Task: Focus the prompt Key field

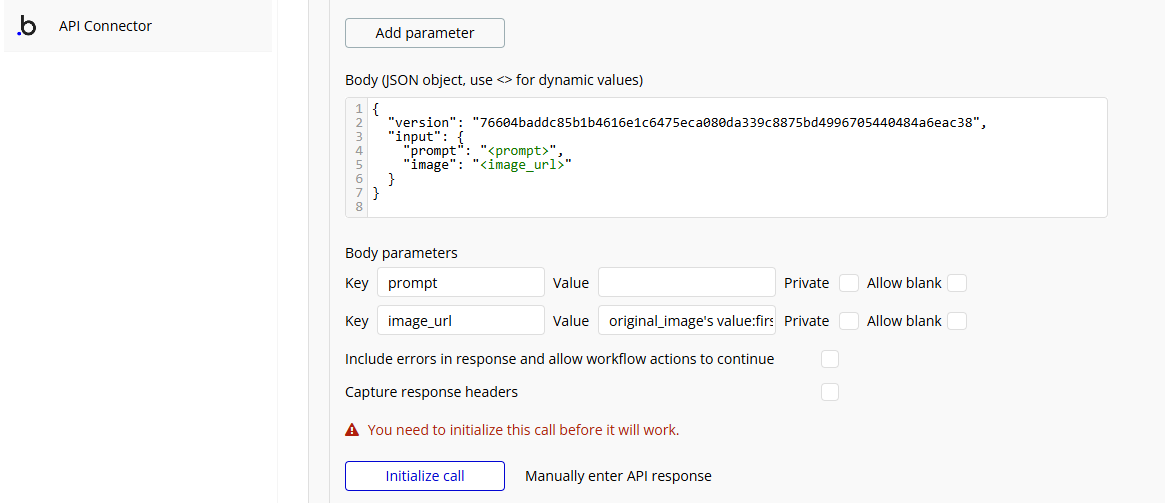Action: click(460, 283)
